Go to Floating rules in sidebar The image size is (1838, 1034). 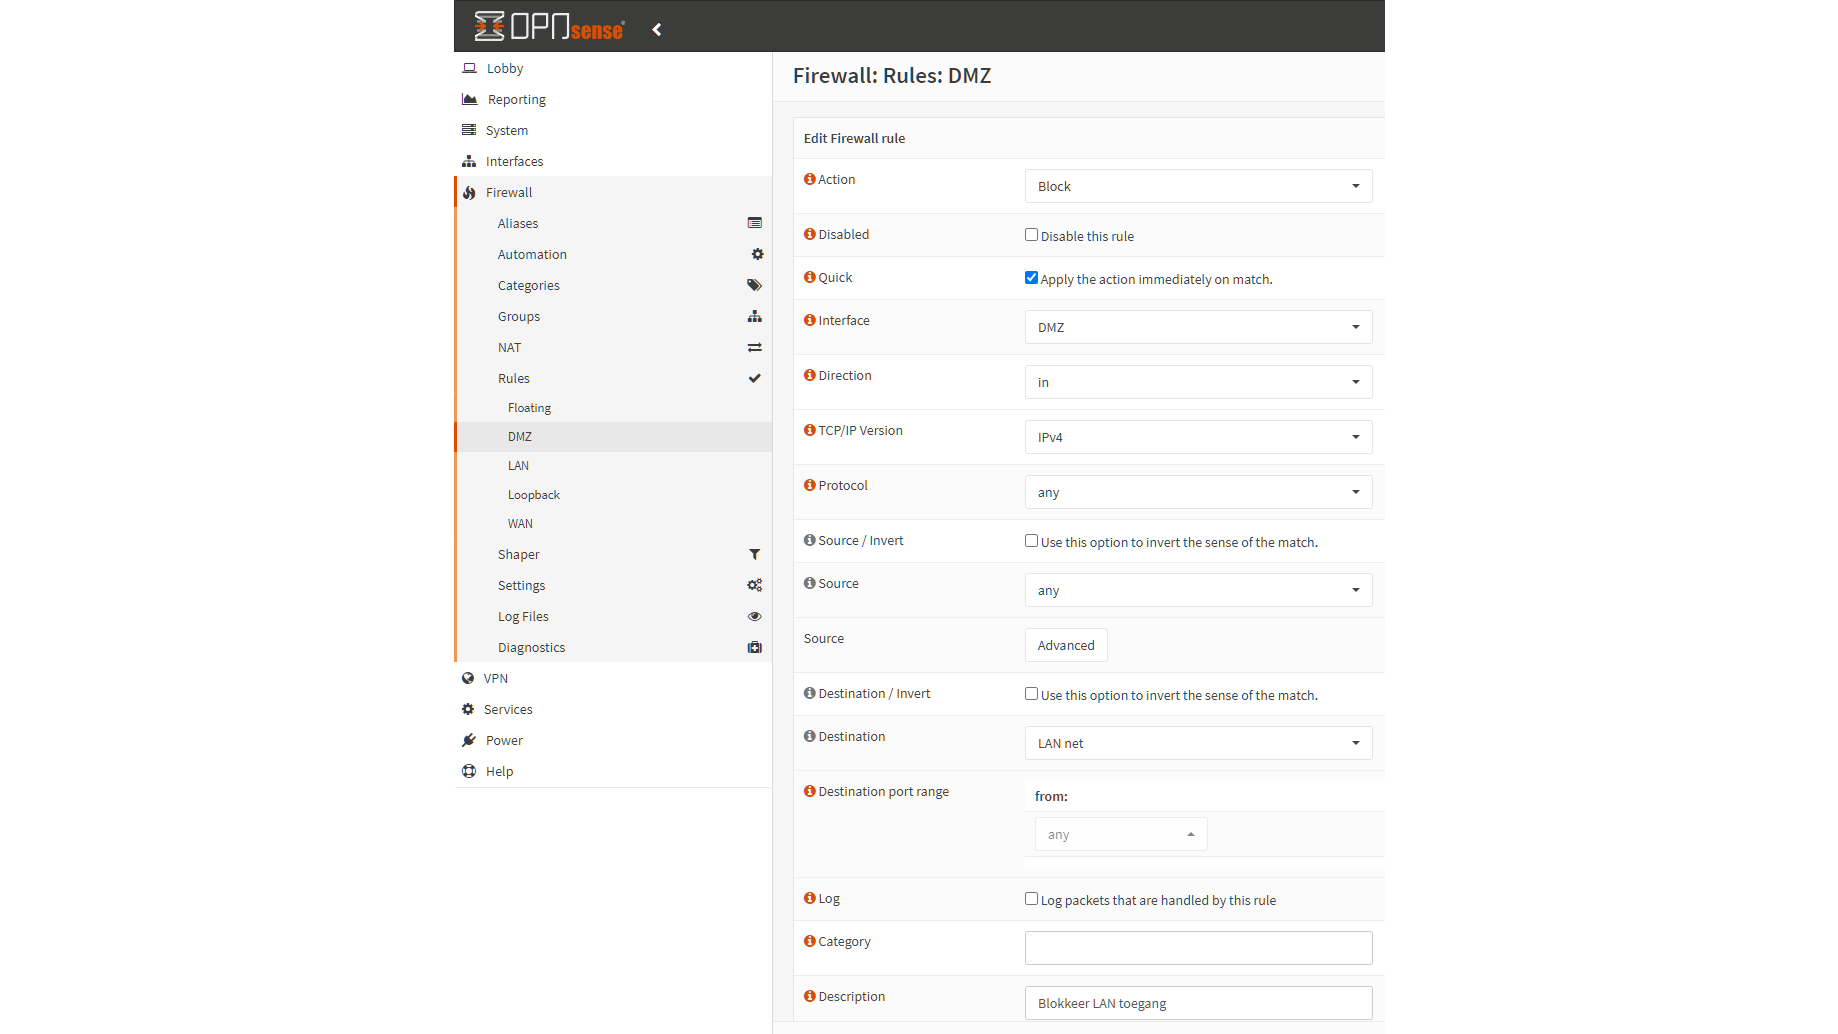tap(529, 408)
